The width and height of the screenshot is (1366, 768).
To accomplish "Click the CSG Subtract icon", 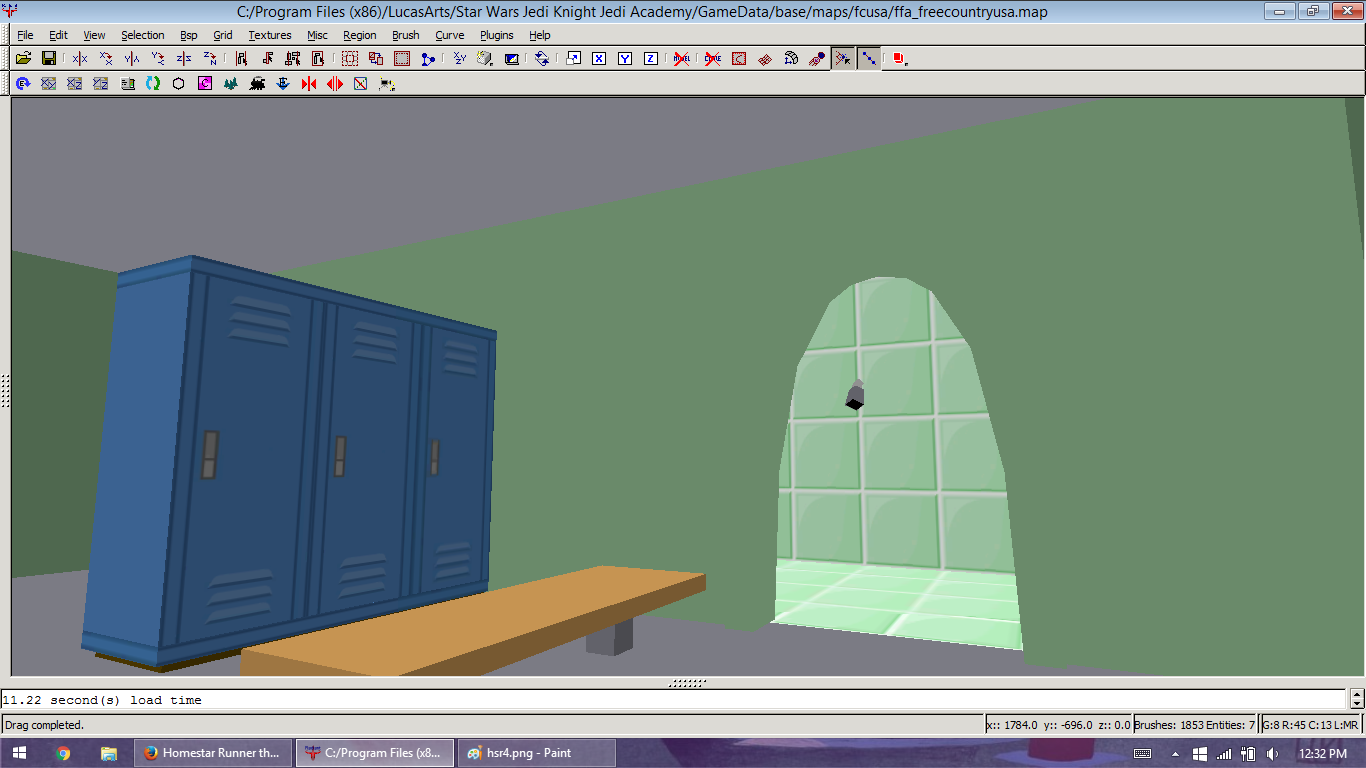I will (350, 59).
